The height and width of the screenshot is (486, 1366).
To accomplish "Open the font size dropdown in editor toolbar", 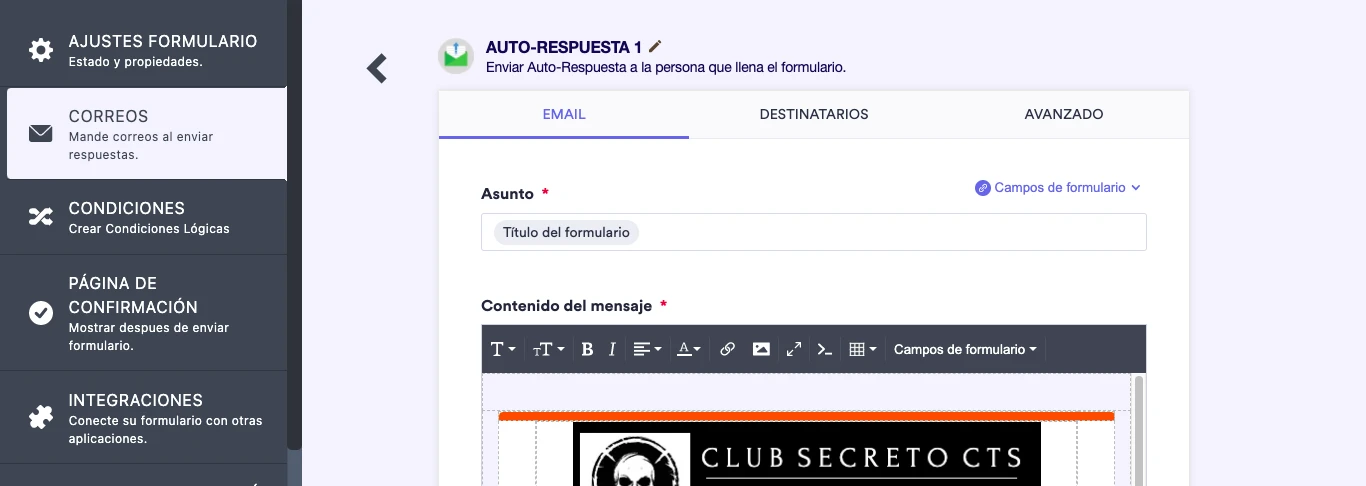I will coord(548,349).
